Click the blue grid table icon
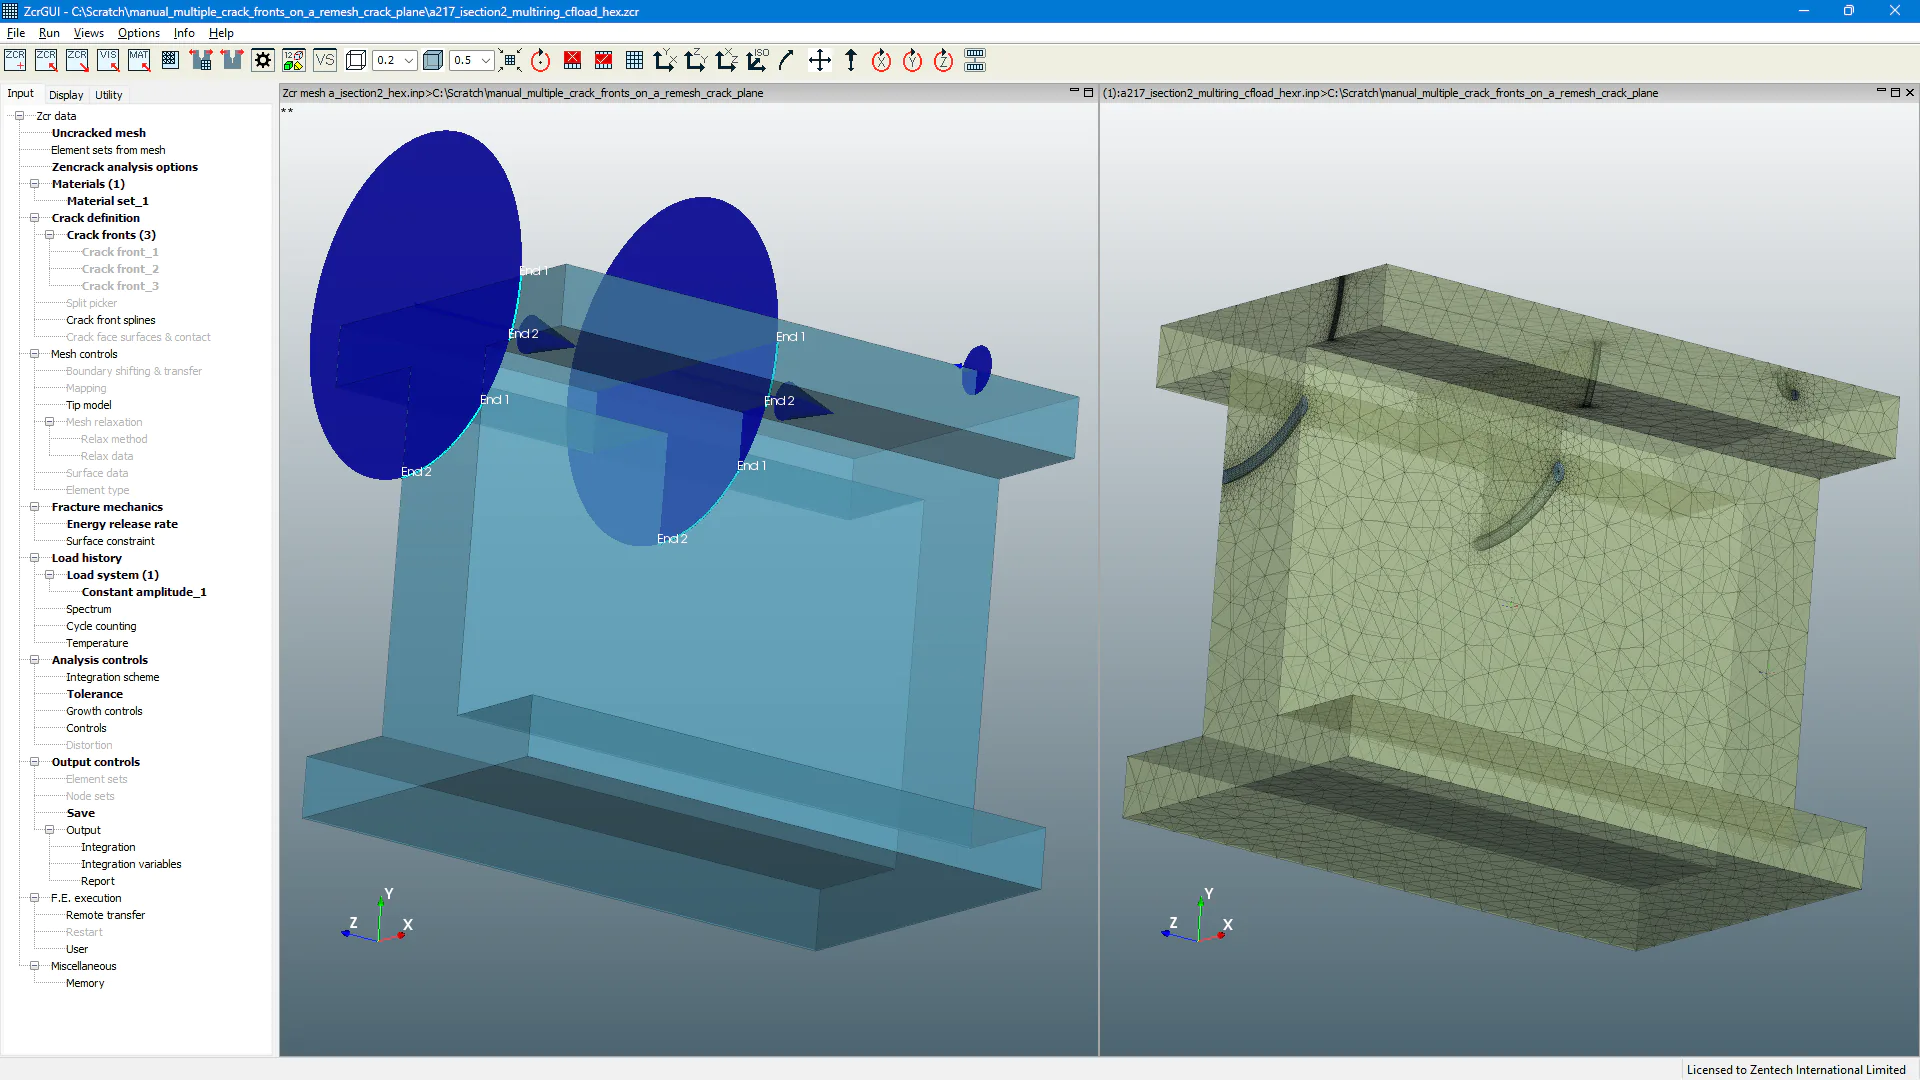1920x1080 pixels. (x=634, y=60)
